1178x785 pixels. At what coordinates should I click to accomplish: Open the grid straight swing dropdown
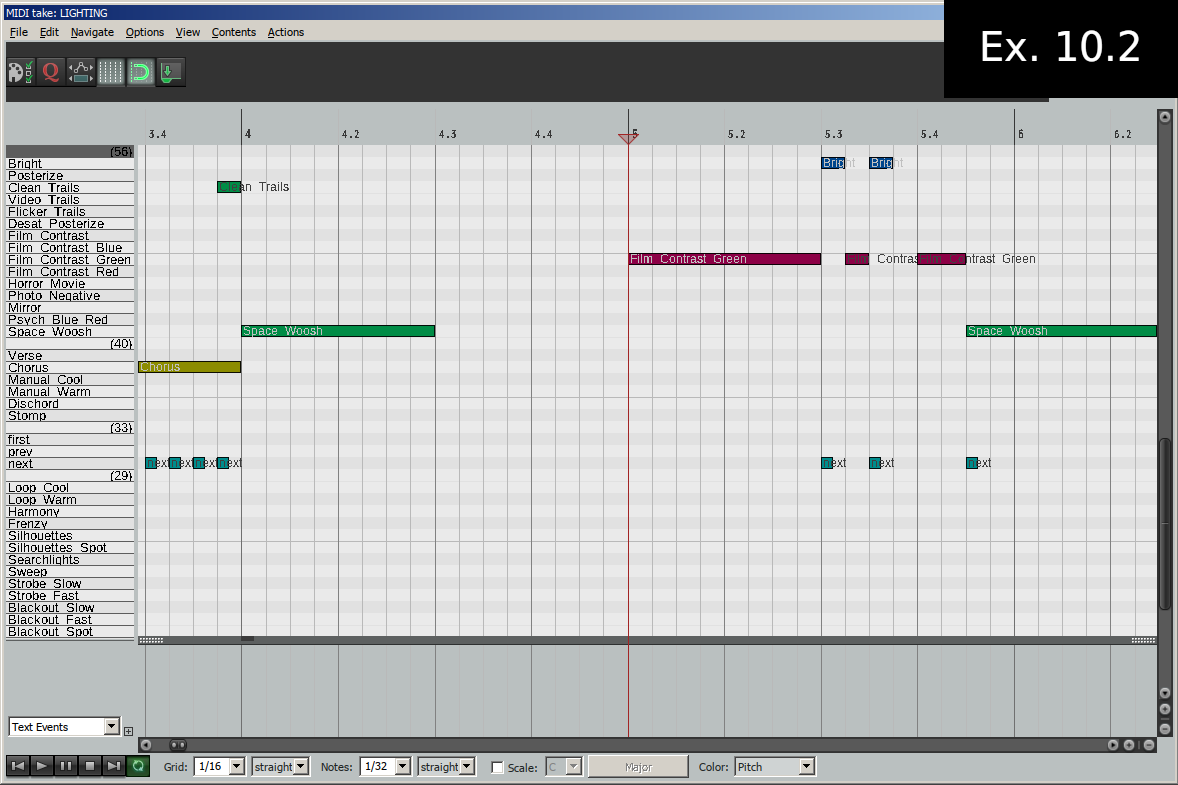(301, 766)
